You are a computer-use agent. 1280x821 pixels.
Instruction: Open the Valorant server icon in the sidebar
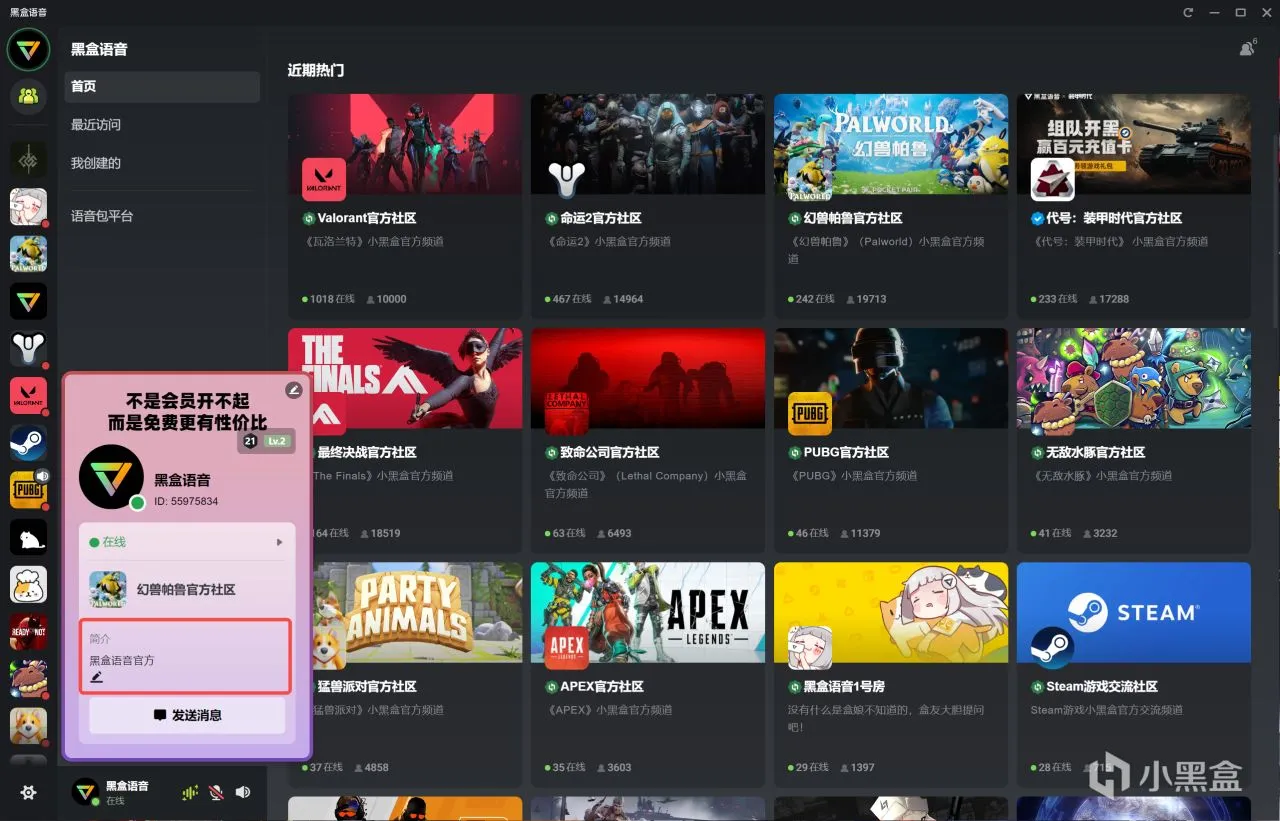[28, 396]
